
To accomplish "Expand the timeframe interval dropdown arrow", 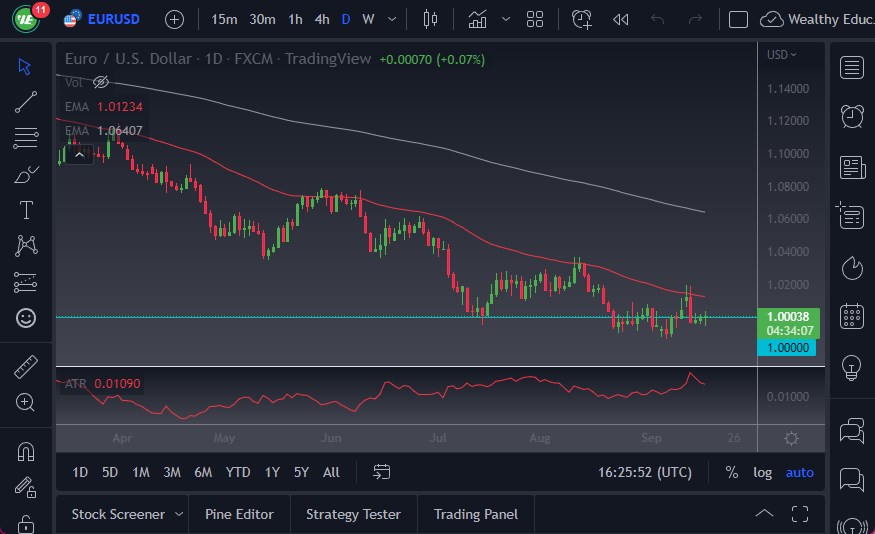I will [x=391, y=19].
